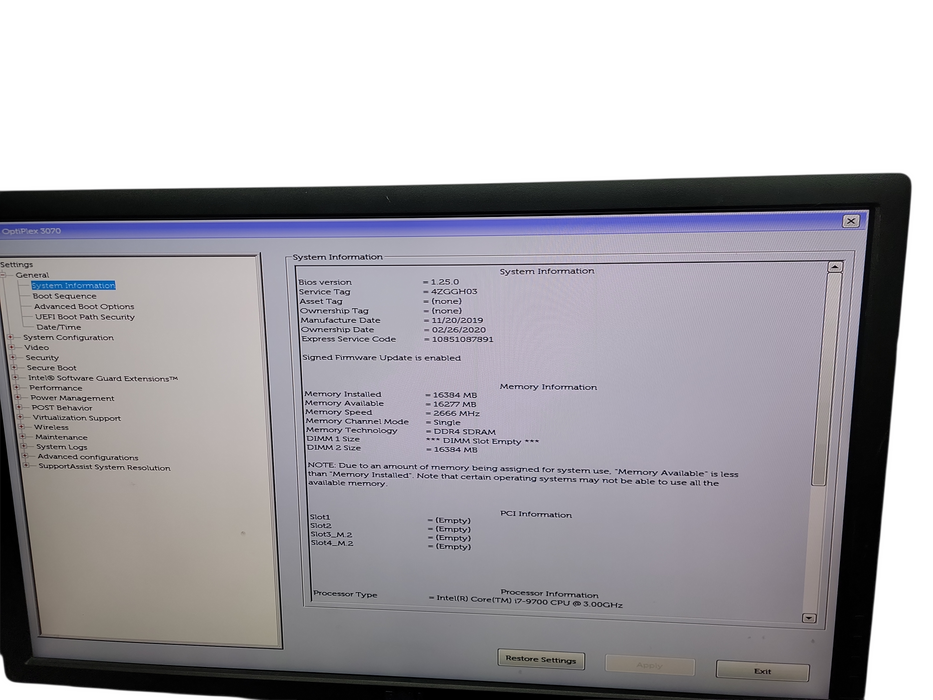Click the PCI Information heading
Screen dimensions: 933x700
click(x=536, y=514)
